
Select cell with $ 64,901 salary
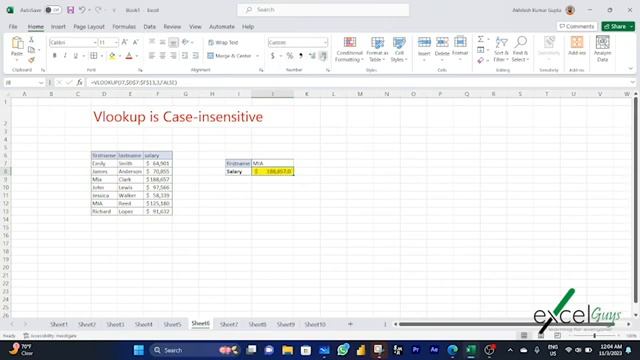point(158,163)
